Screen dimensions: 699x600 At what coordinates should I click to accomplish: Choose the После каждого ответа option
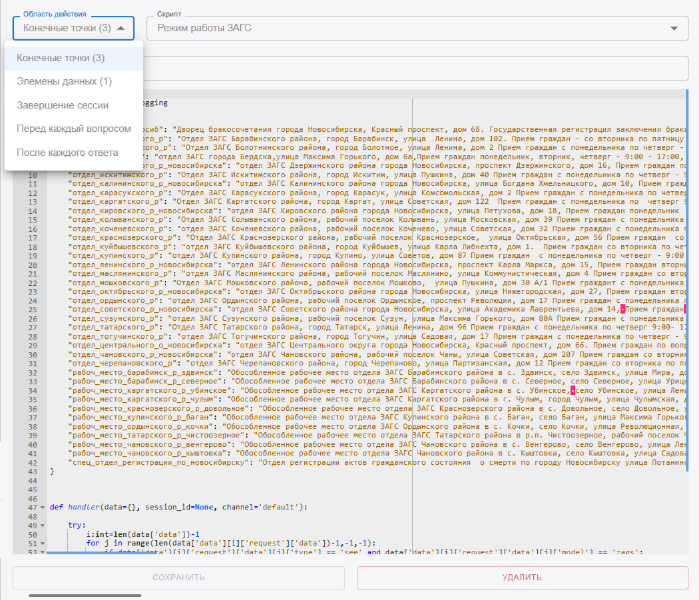click(67, 153)
